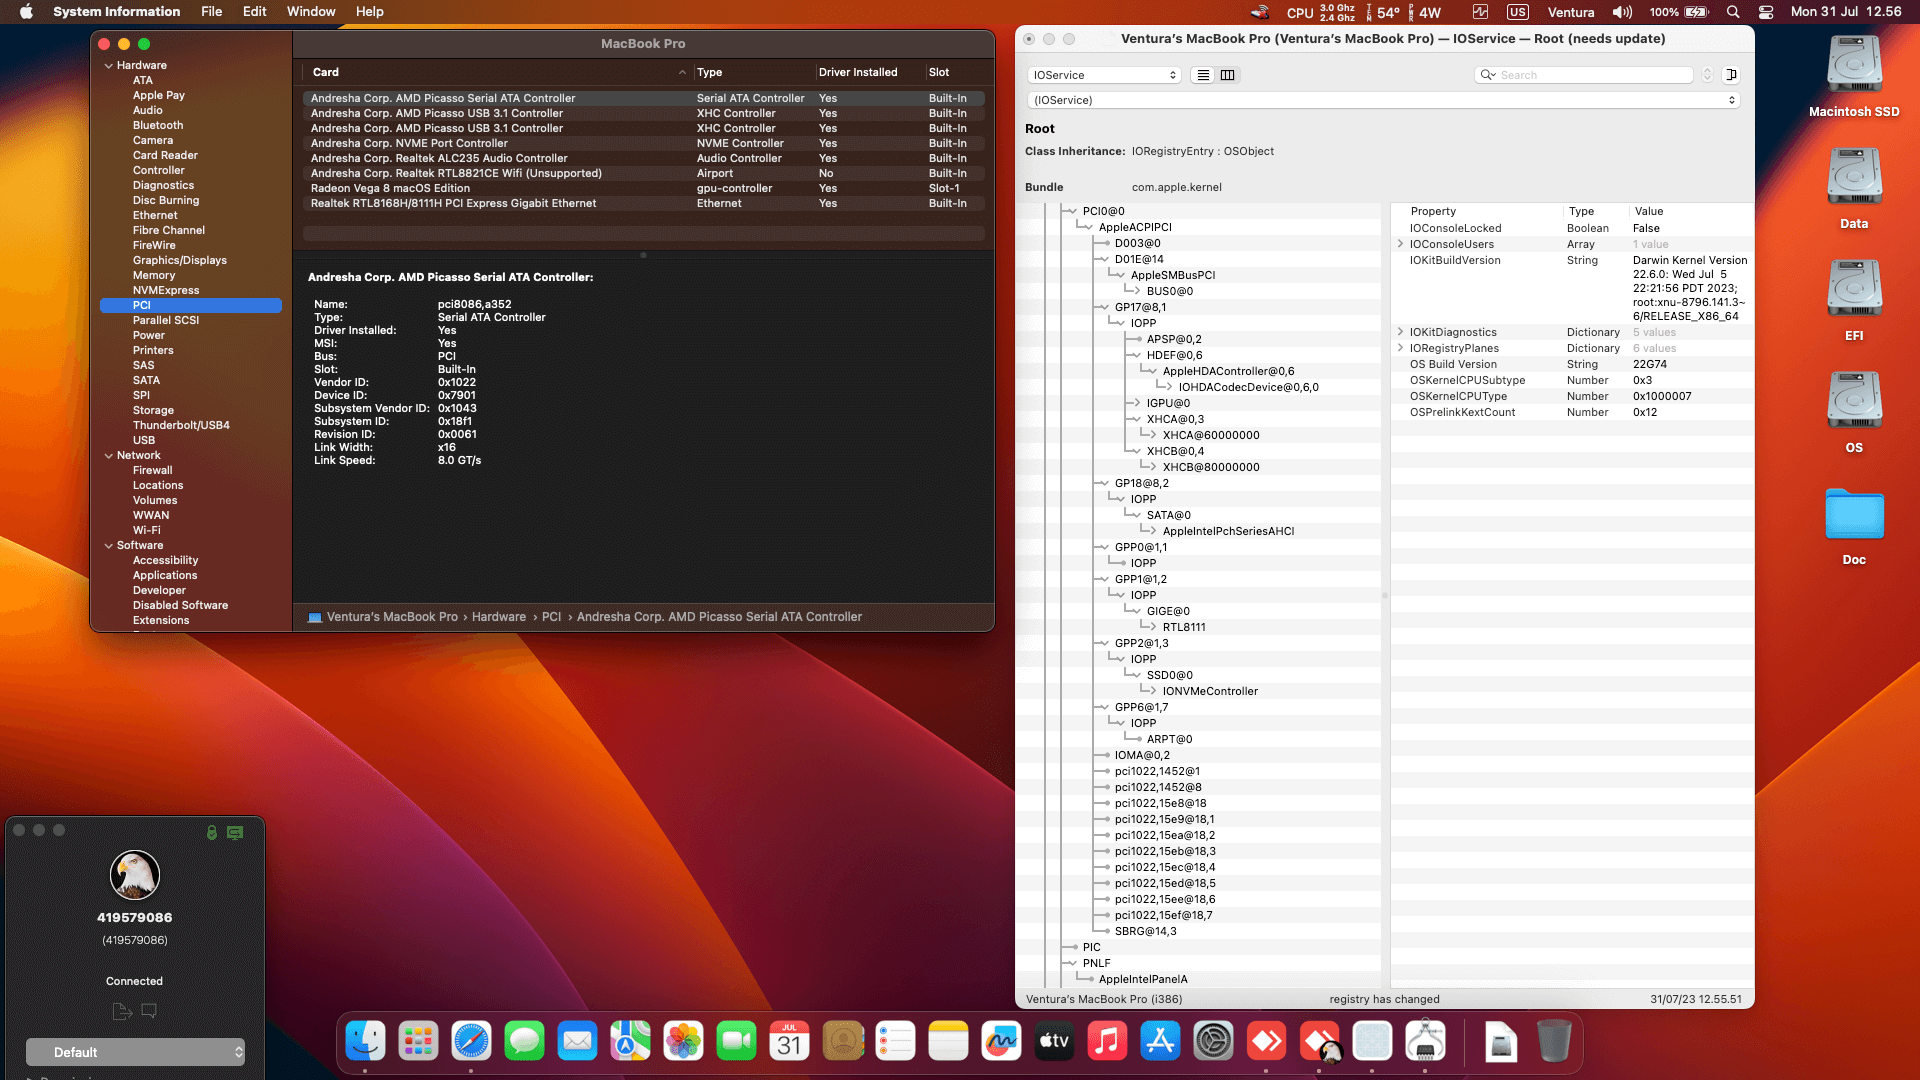The width and height of the screenshot is (1920, 1080).
Task: Select OS Build Version property row
Action: 1572,364
